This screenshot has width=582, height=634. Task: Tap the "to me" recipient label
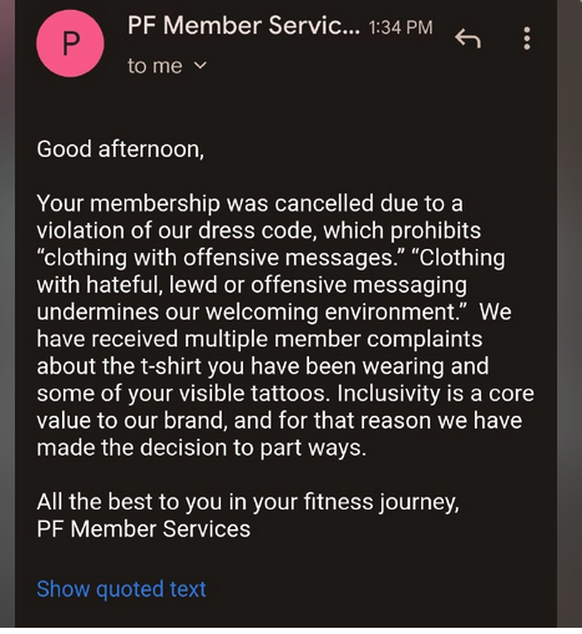tap(155, 66)
